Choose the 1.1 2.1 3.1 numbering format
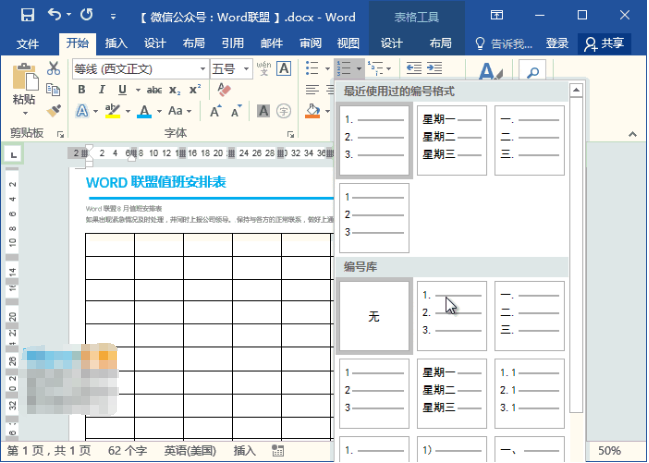Image resolution: width=649 pixels, height=463 pixels. [529, 393]
